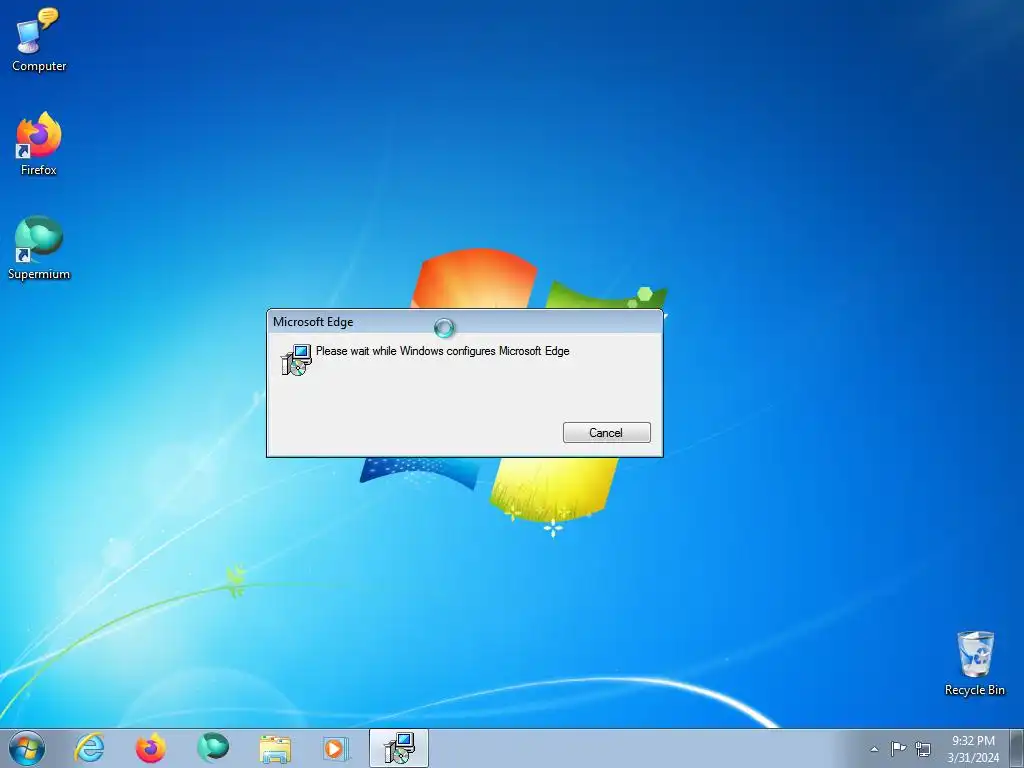This screenshot has height=768, width=1024.
Task: Click the installer icon in the dialog
Action: click(x=296, y=360)
